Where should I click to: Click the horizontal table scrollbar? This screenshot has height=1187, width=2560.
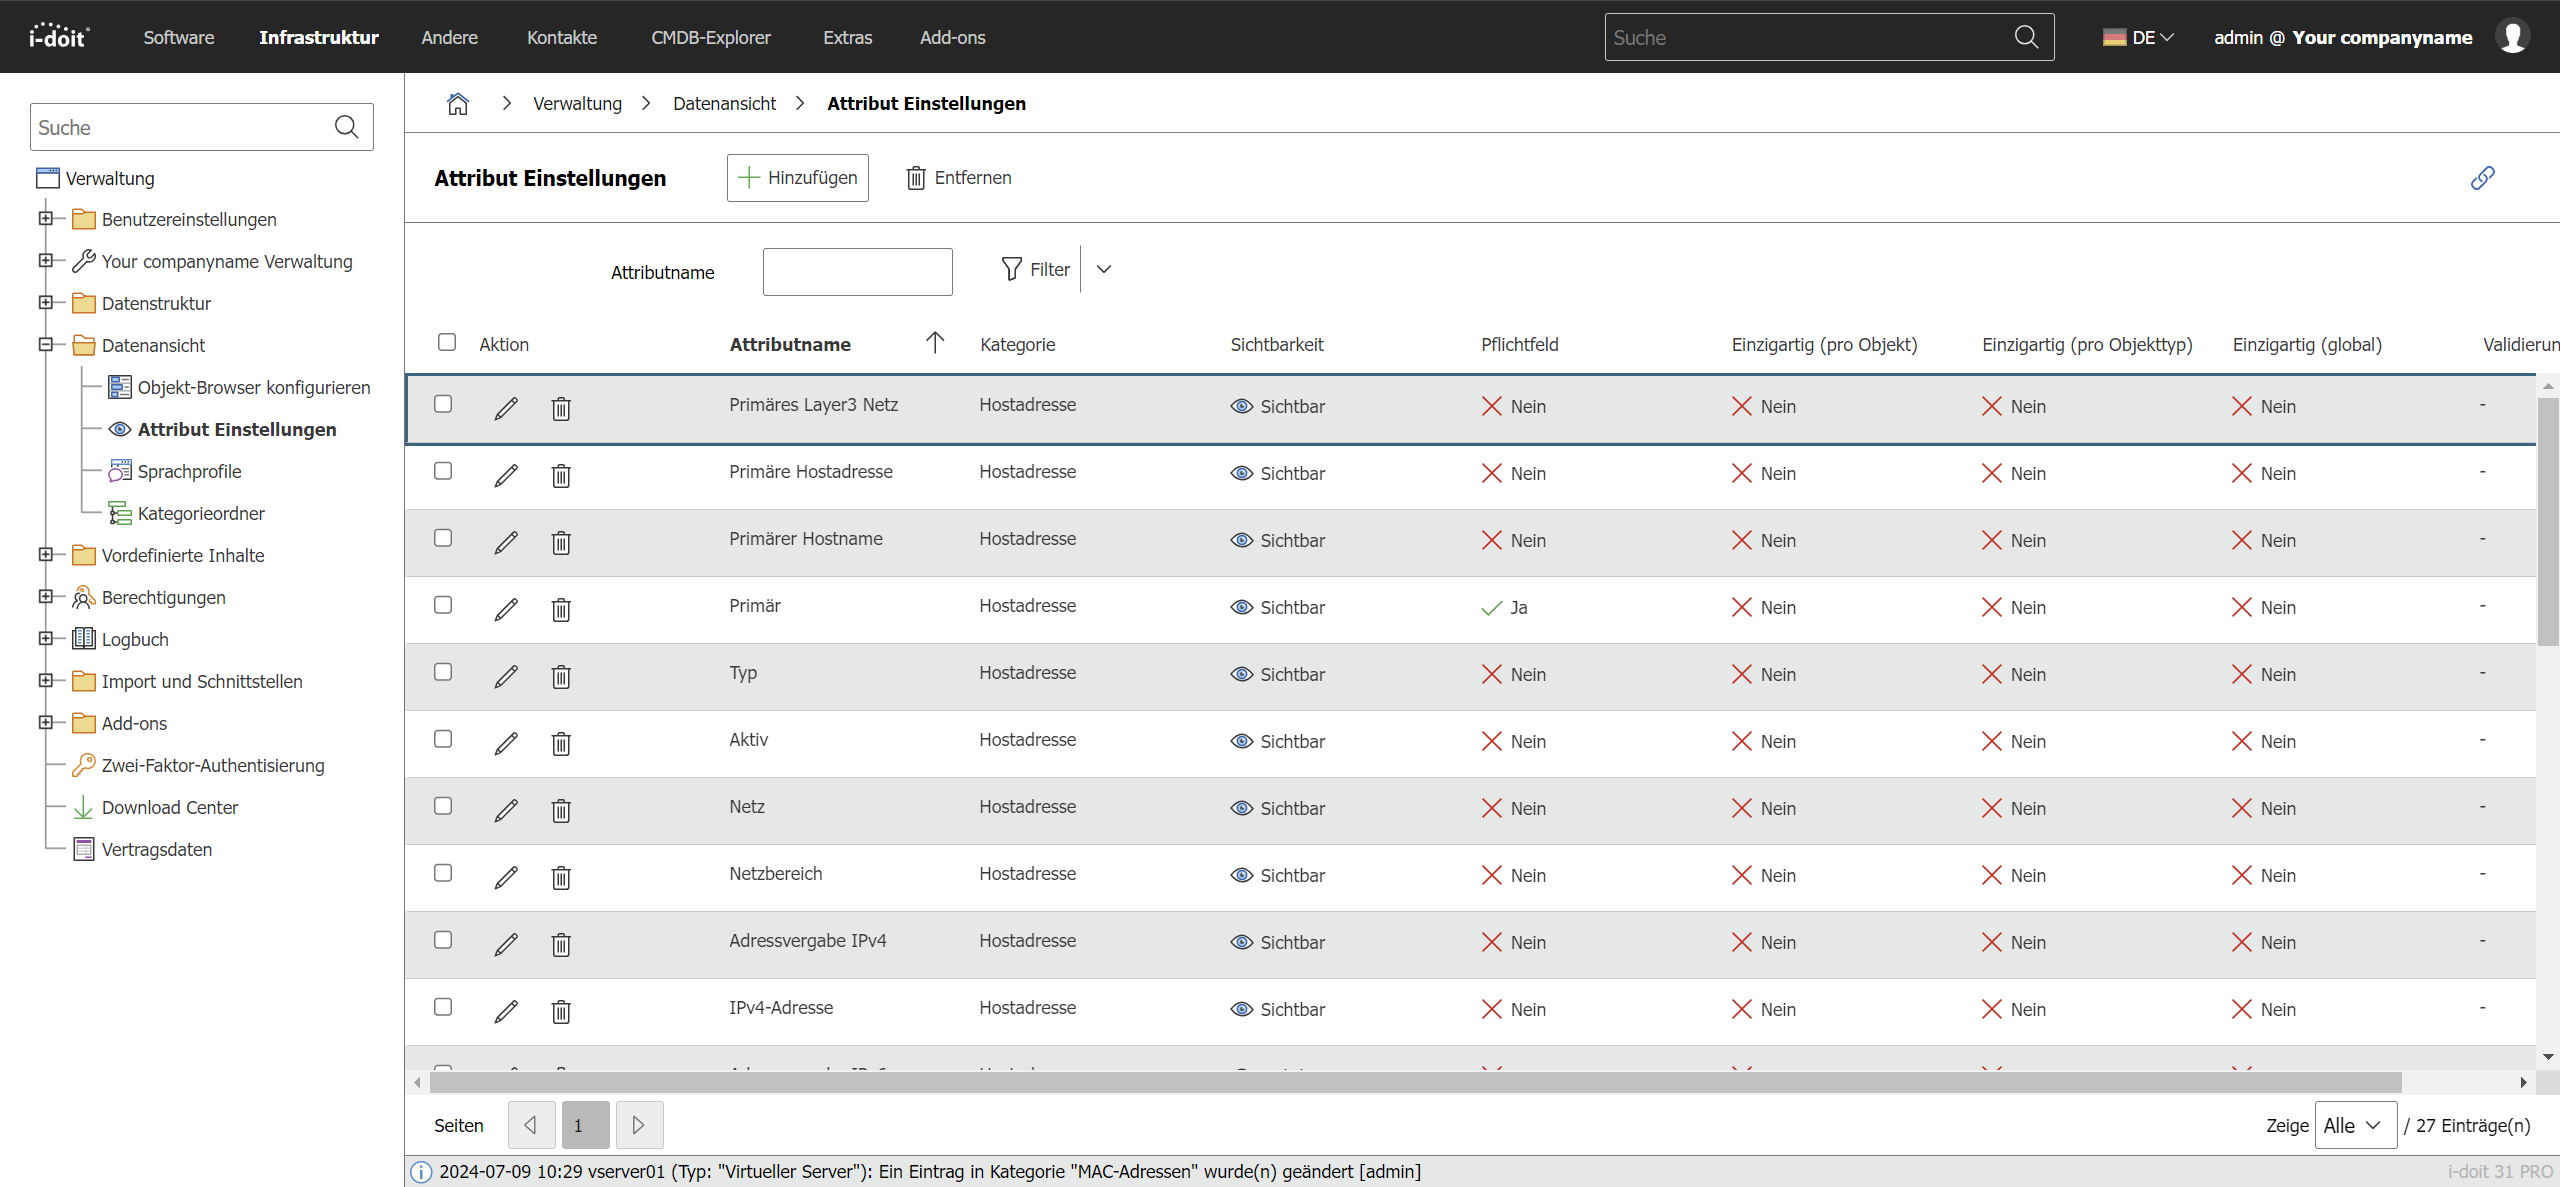(1415, 1082)
